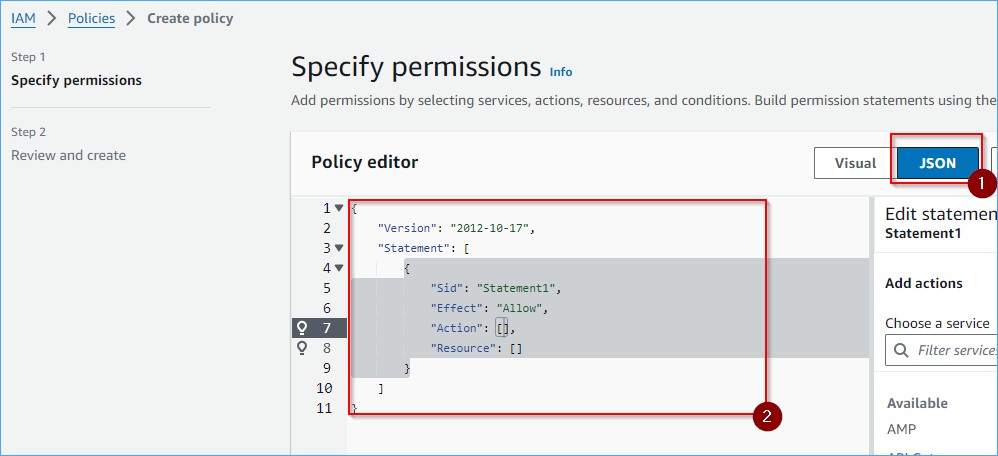Viewport: 998px width, 456px height.
Task: Collapse the JSON root object on line 1
Action: pos(339,208)
